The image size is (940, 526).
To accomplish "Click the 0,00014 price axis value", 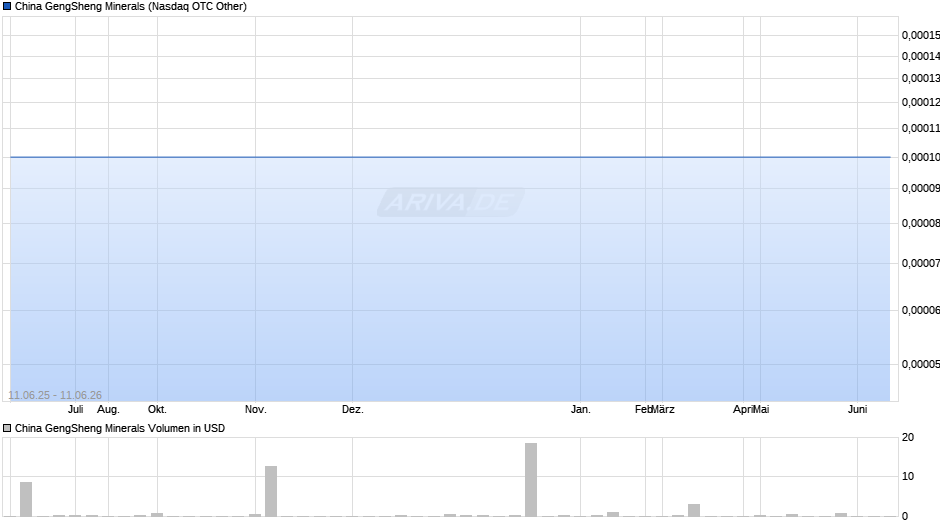I will tap(921, 56).
